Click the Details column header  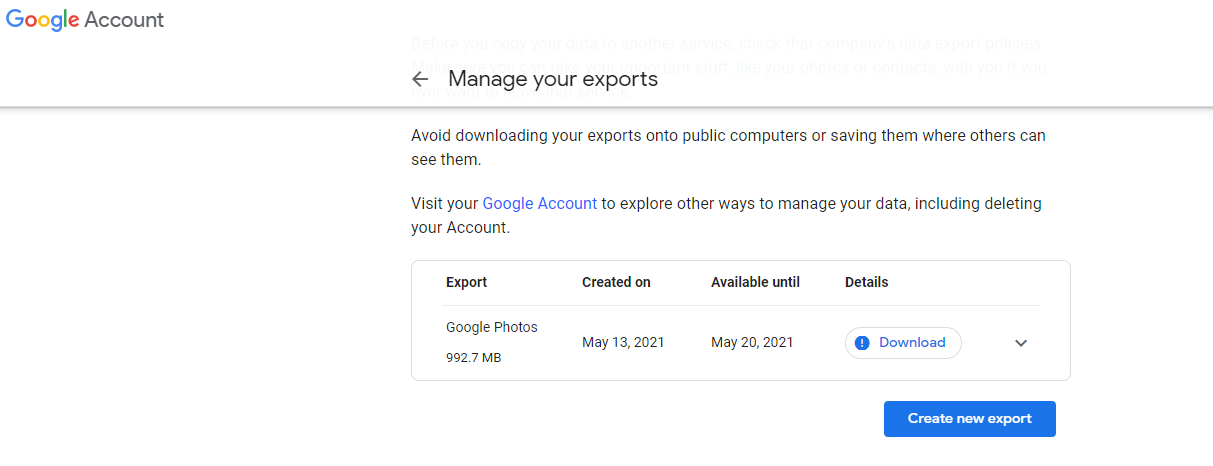click(x=867, y=282)
